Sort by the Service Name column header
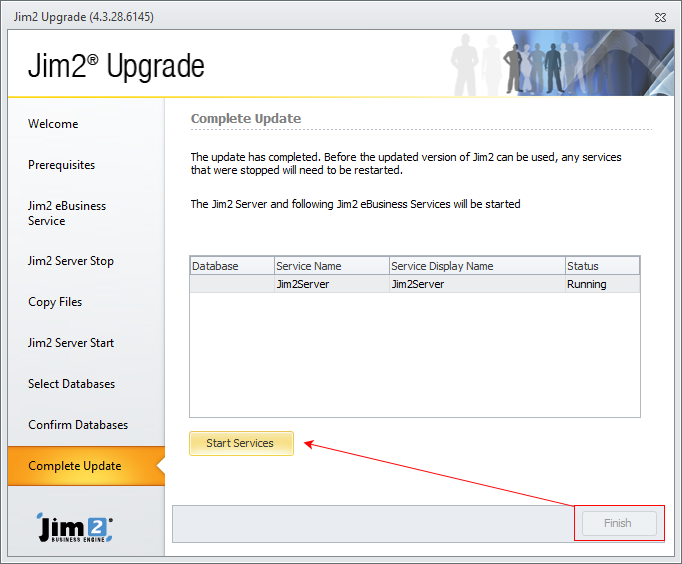 pyautogui.click(x=332, y=266)
